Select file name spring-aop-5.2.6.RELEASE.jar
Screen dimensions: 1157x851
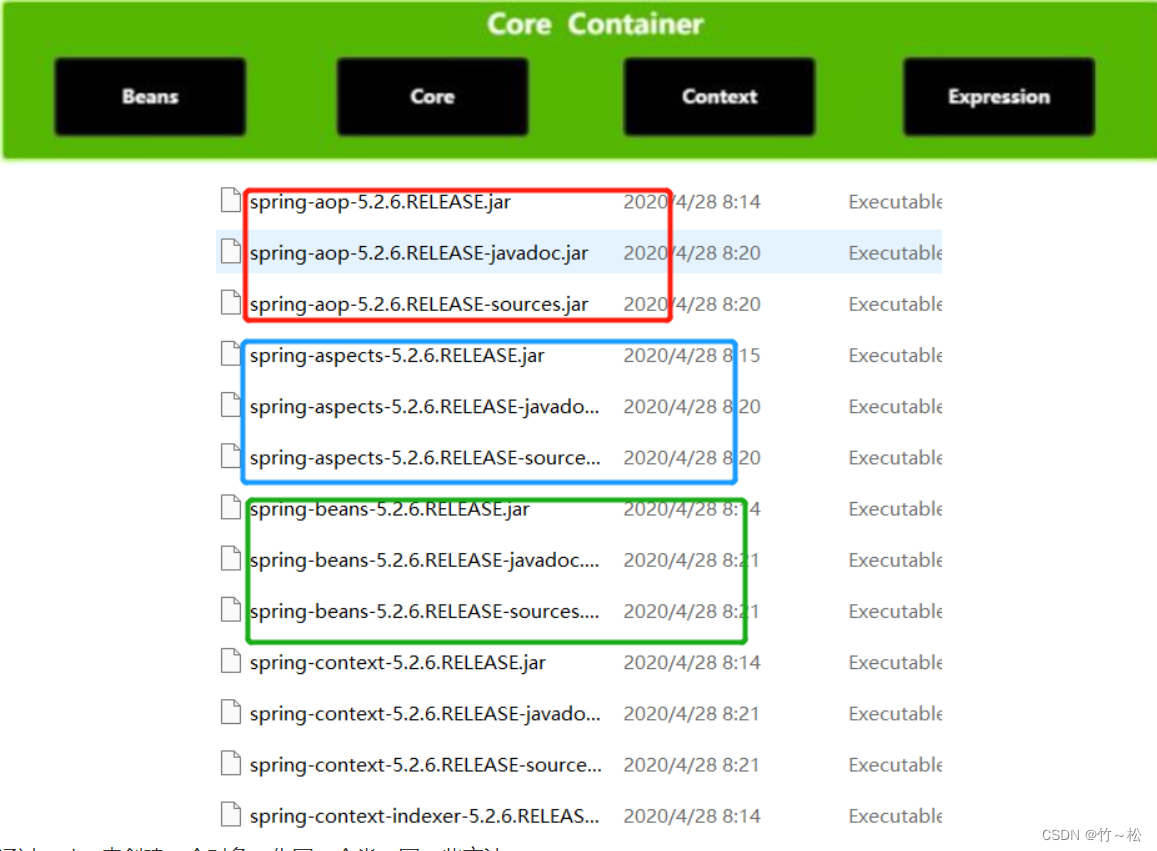coord(380,202)
